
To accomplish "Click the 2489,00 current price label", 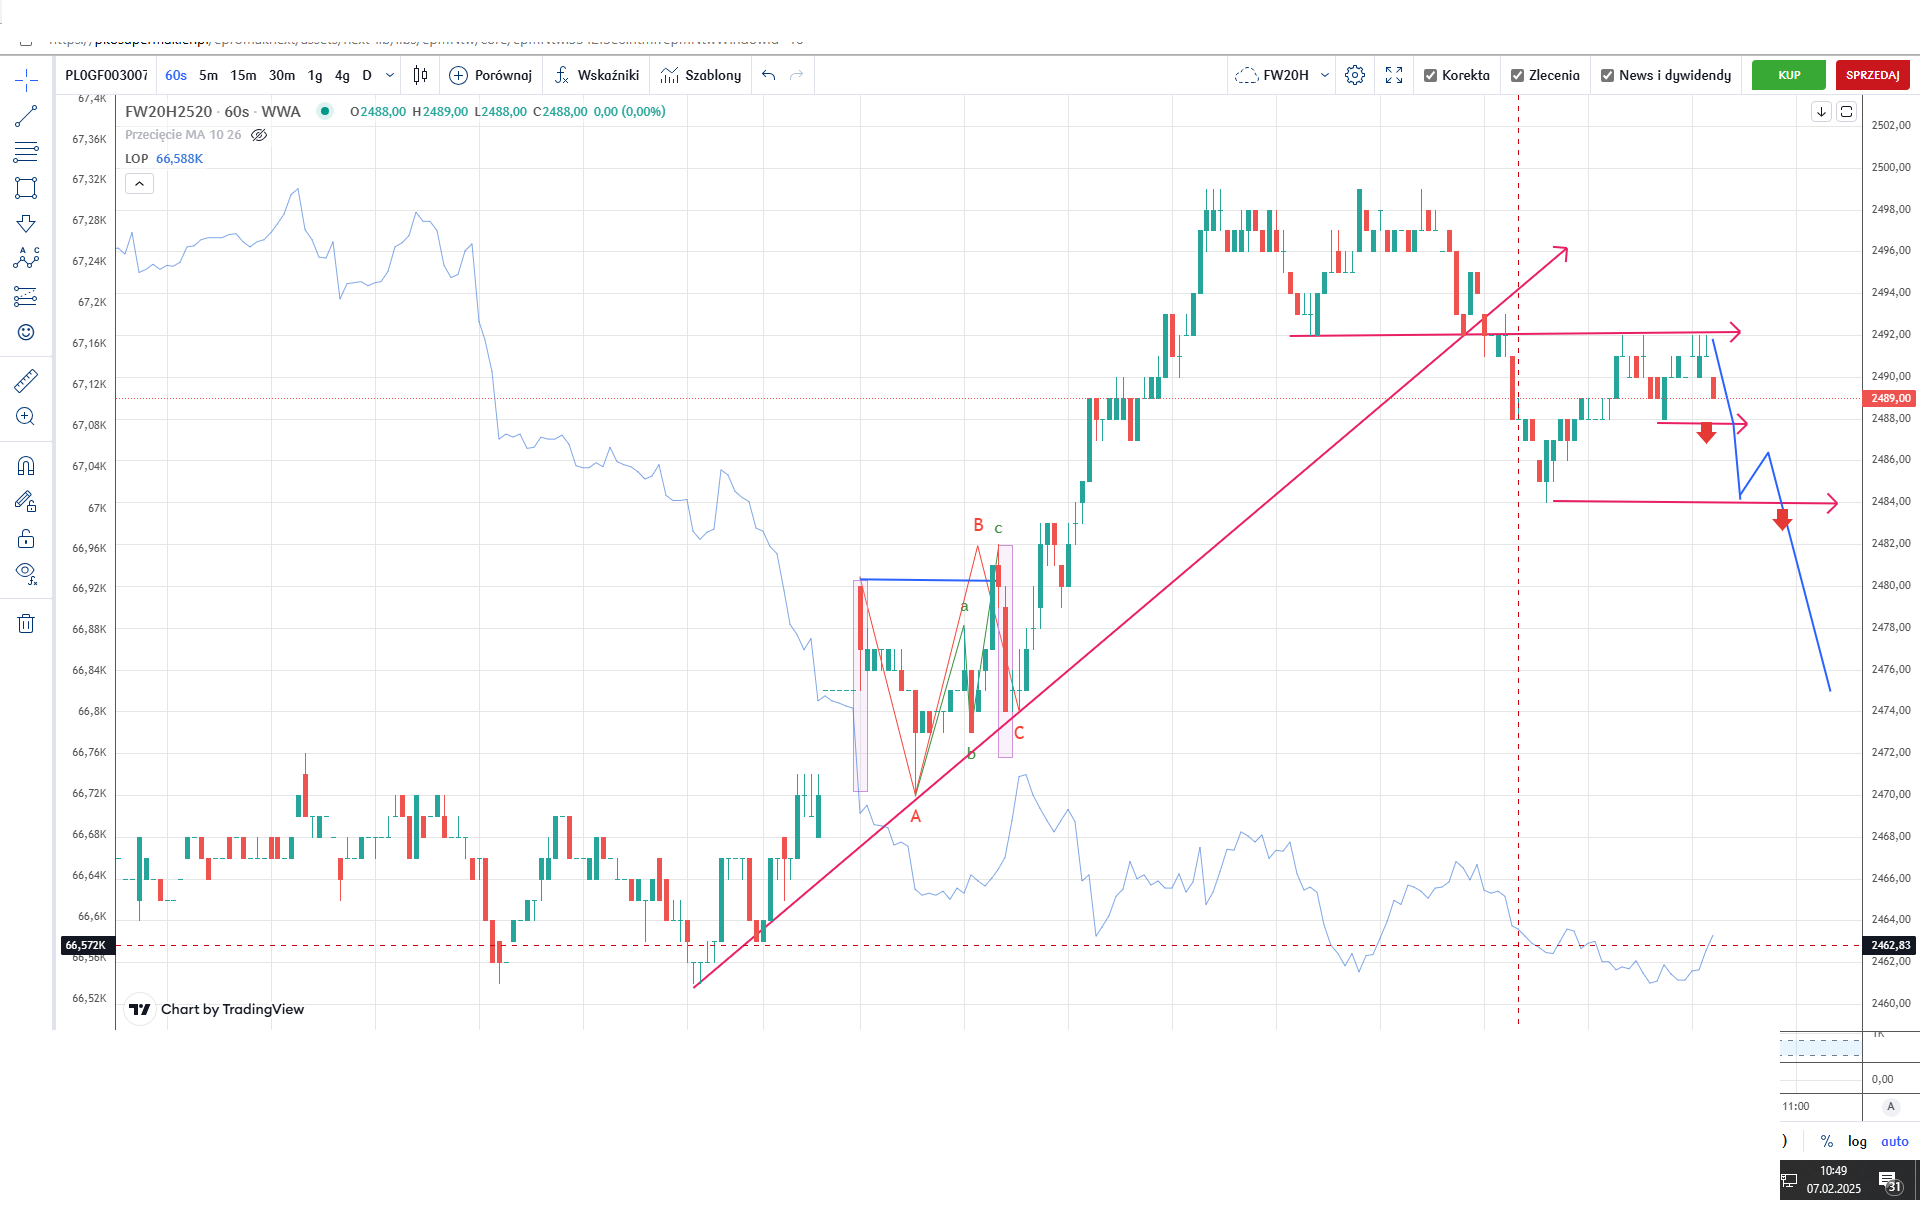I will (x=1890, y=398).
